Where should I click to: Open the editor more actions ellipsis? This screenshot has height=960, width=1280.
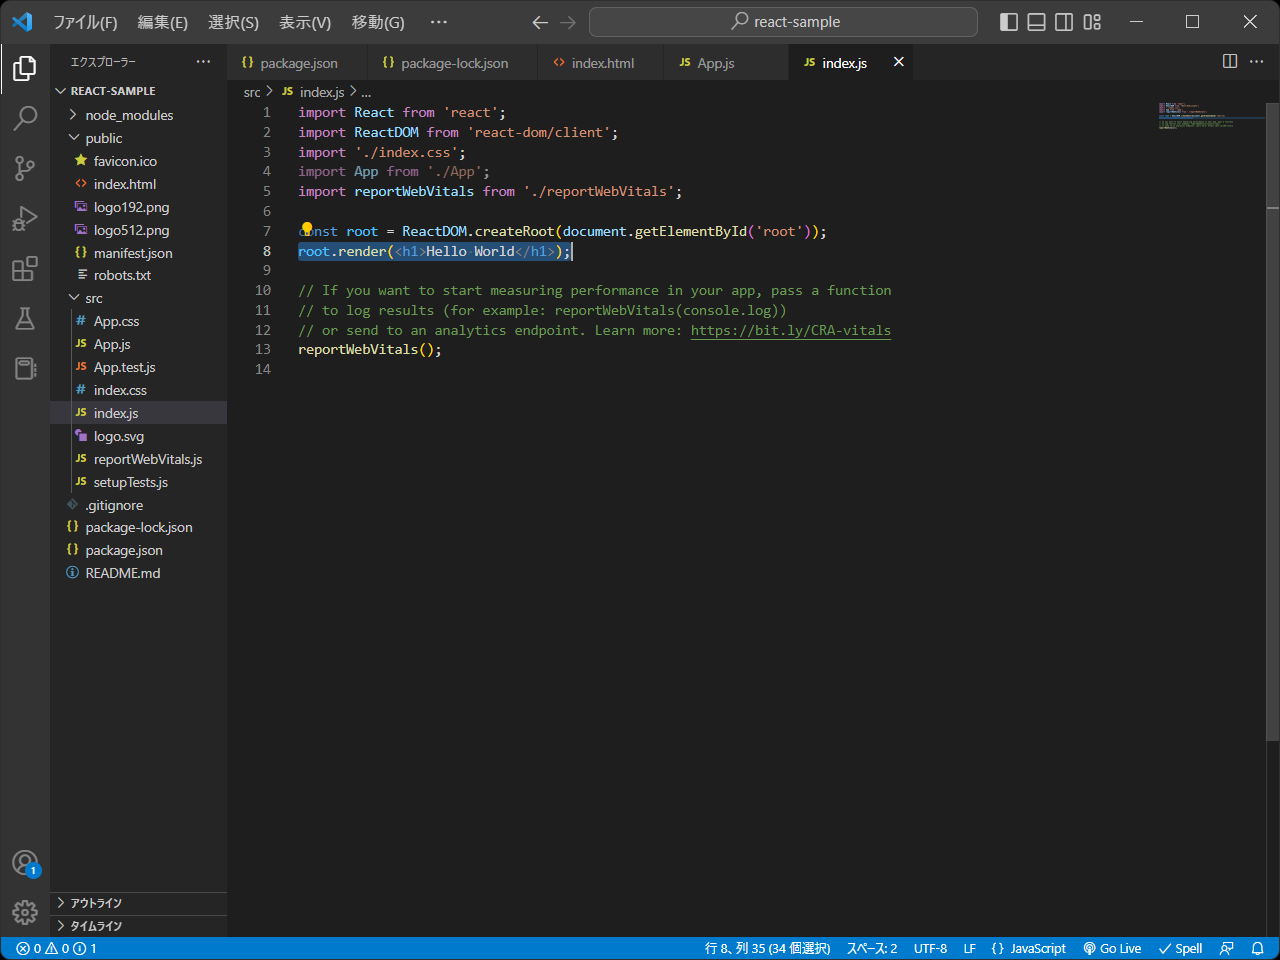coord(1257,61)
